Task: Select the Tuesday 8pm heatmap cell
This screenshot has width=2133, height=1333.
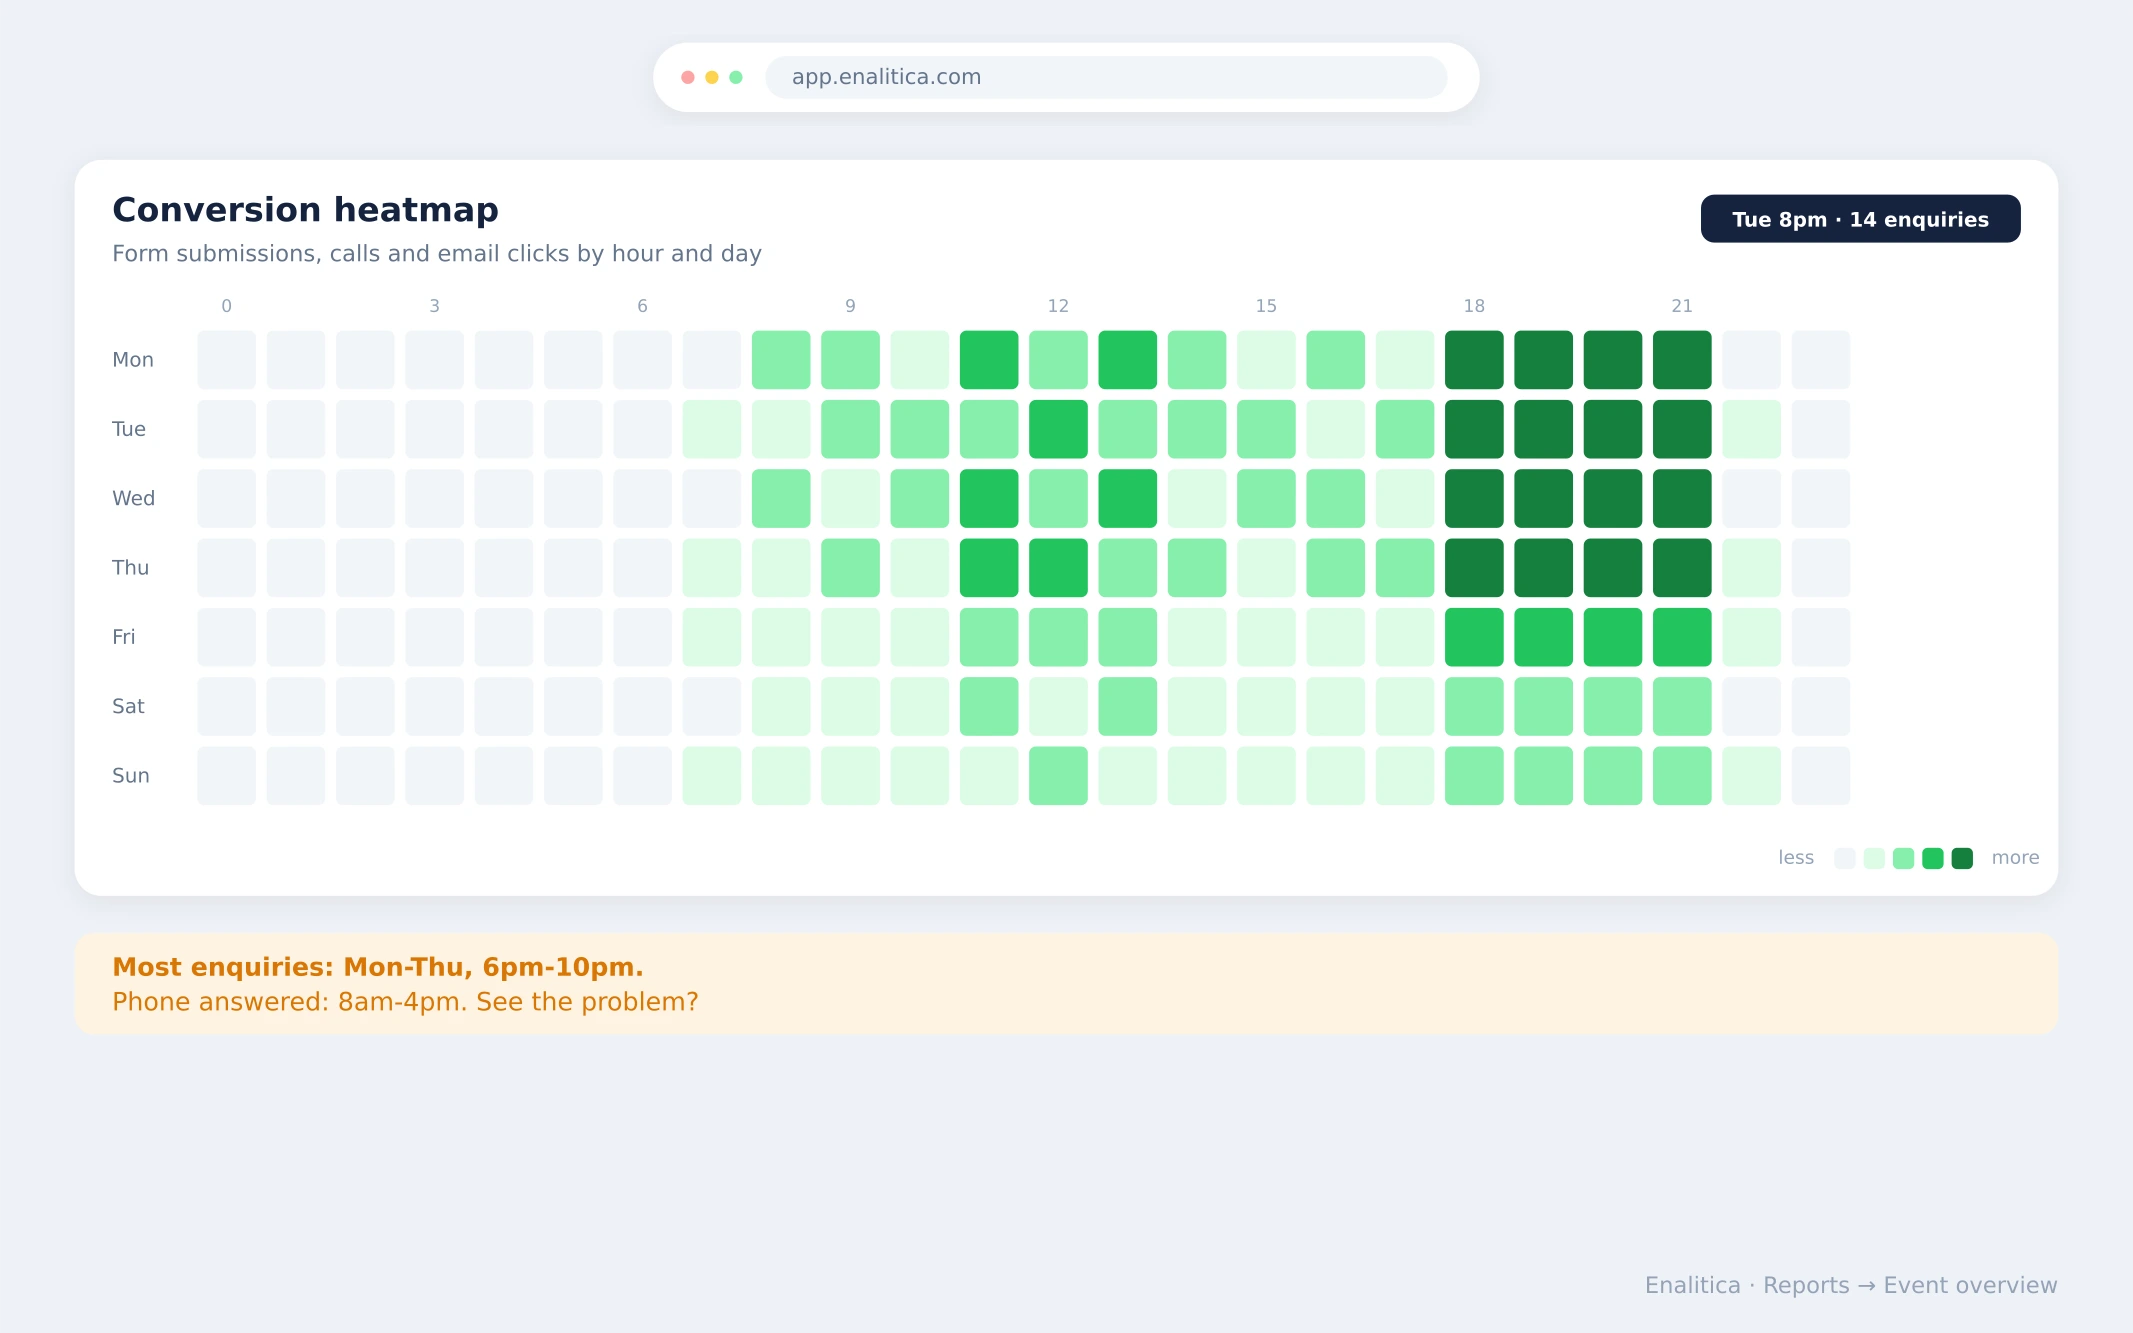Action: coord(1613,429)
